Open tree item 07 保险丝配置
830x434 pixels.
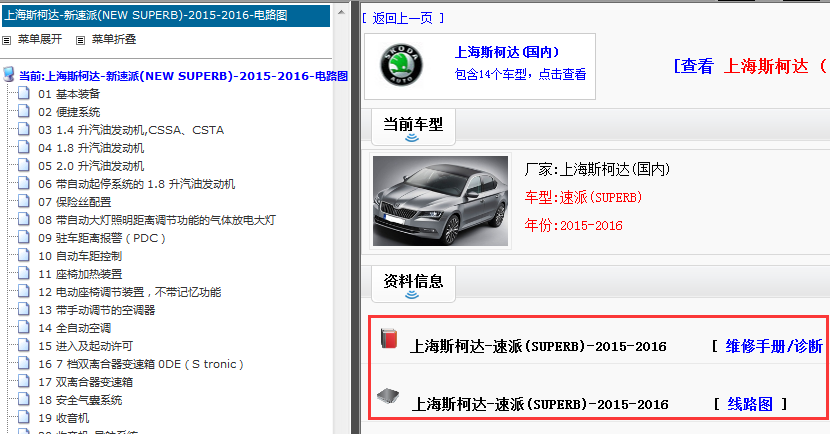click(x=75, y=202)
